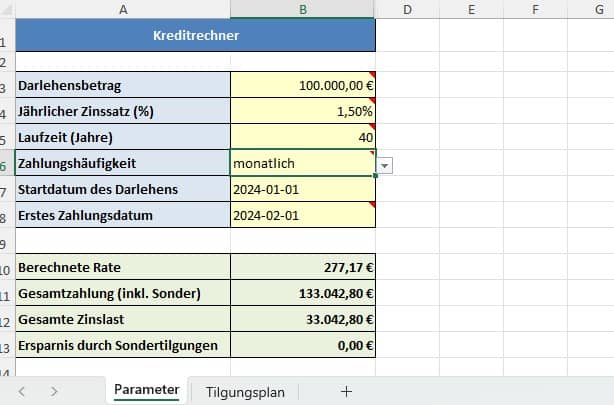Switch to the Tilgungsplan sheet tab

(245, 391)
